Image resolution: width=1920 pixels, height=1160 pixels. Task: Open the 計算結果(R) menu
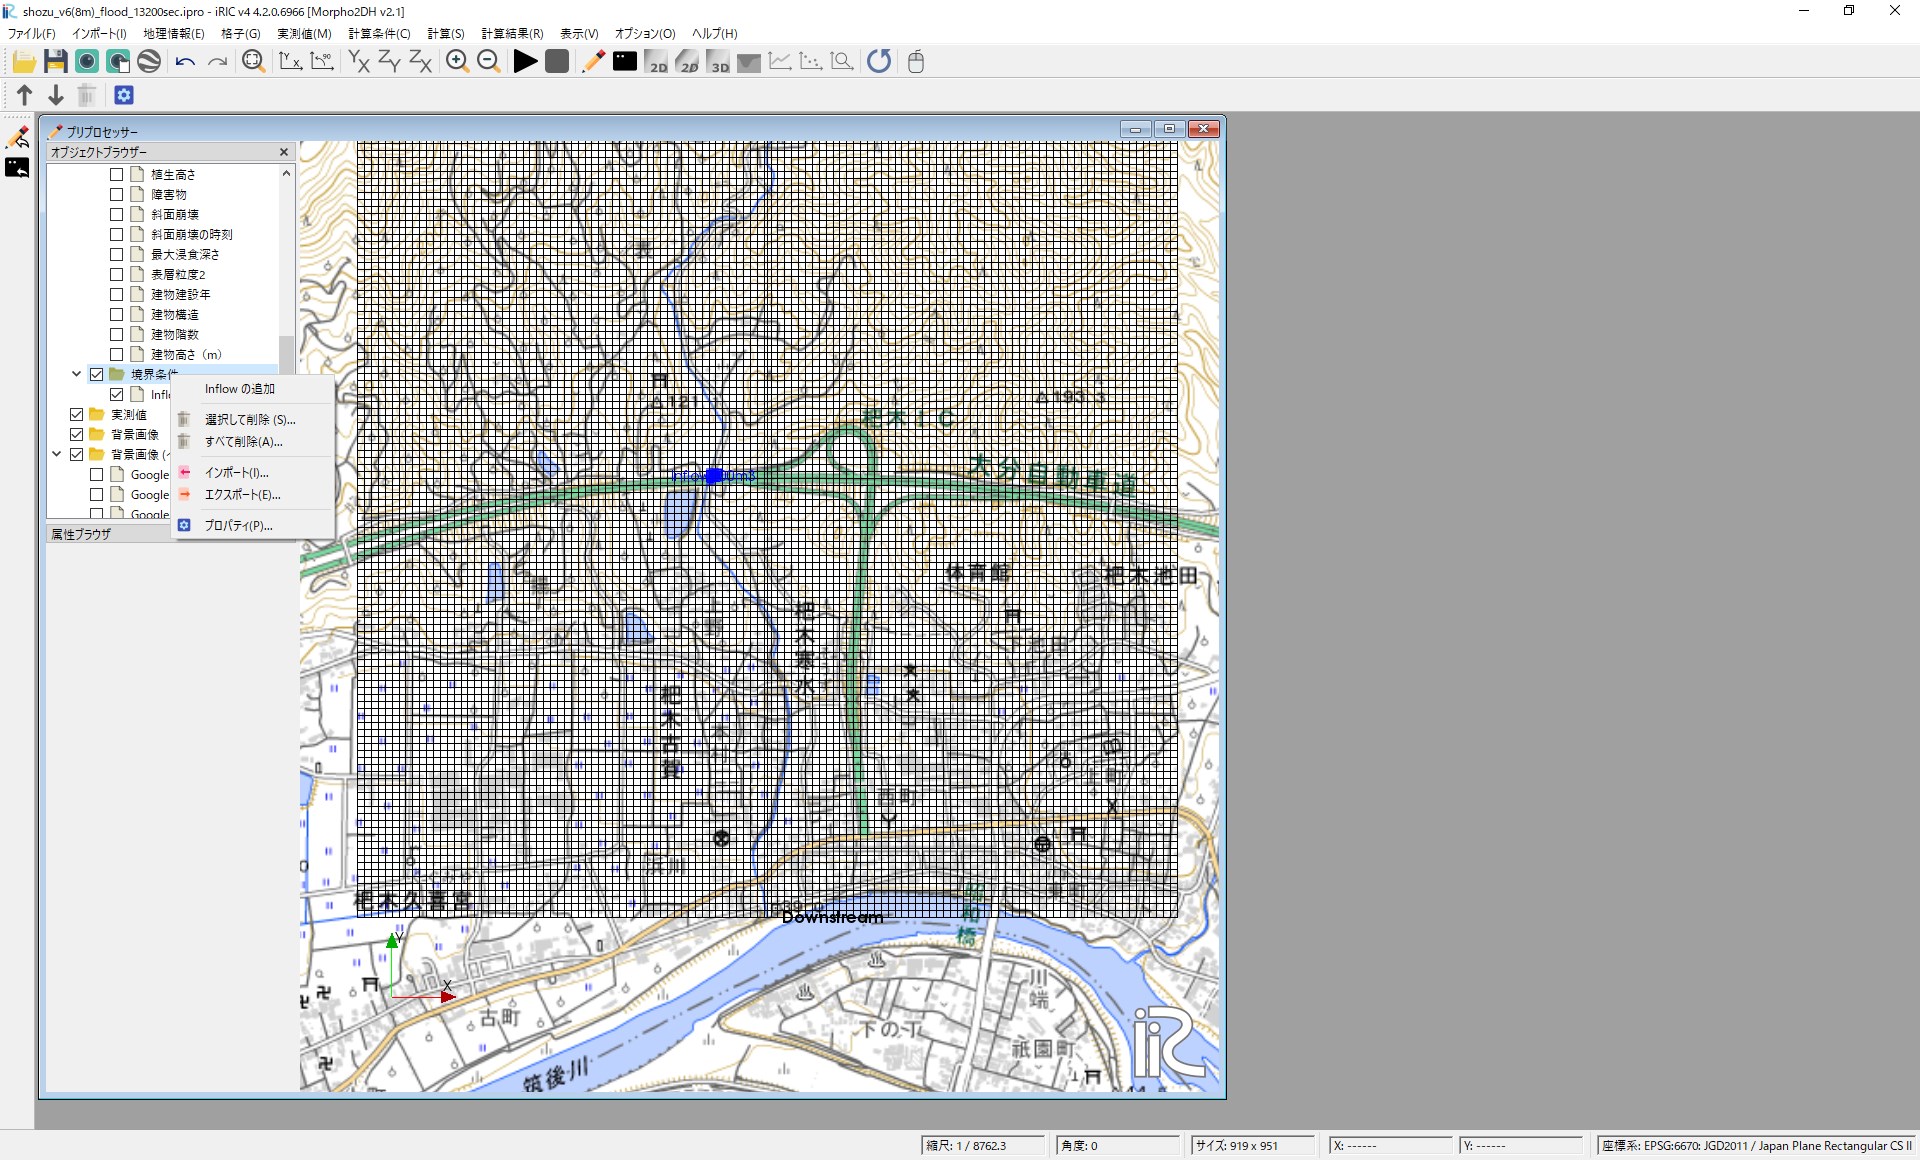tap(512, 33)
